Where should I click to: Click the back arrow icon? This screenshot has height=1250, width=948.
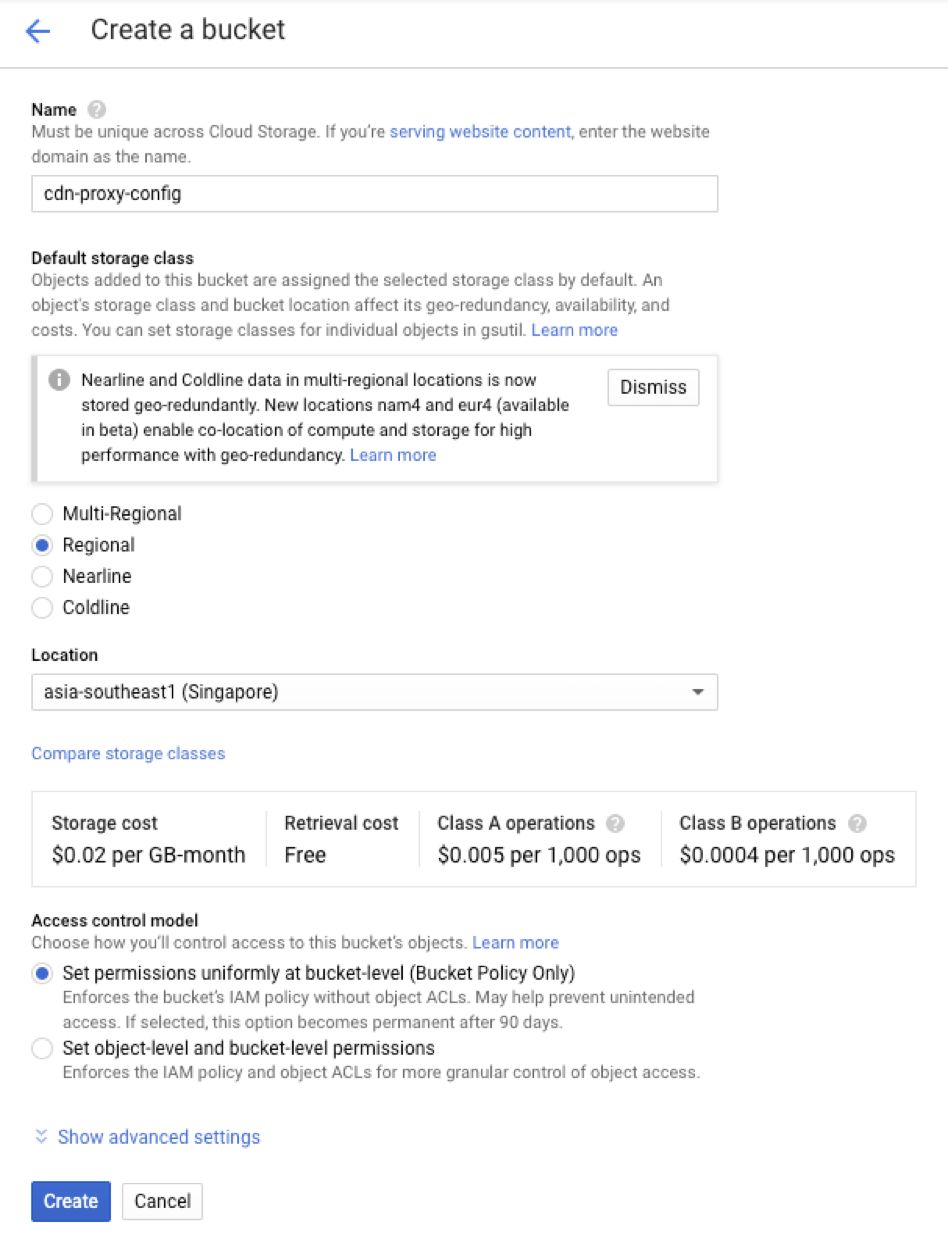(x=38, y=31)
